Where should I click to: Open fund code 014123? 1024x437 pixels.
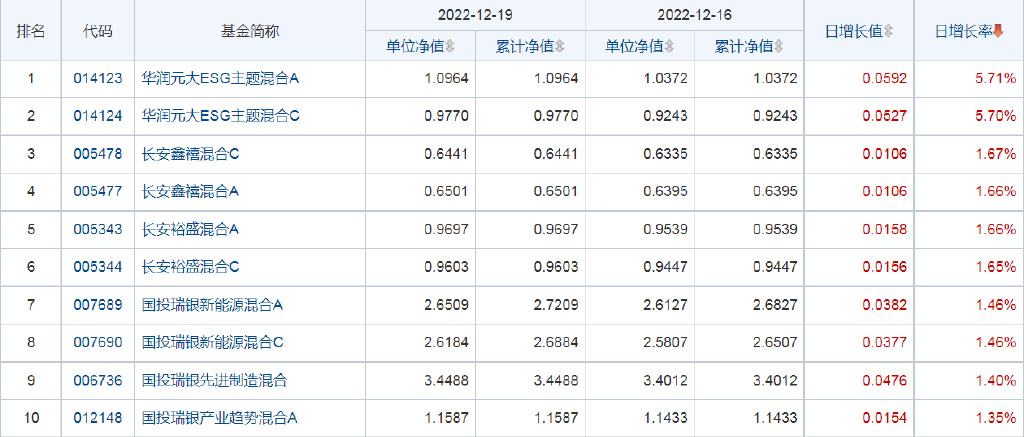(x=97, y=79)
